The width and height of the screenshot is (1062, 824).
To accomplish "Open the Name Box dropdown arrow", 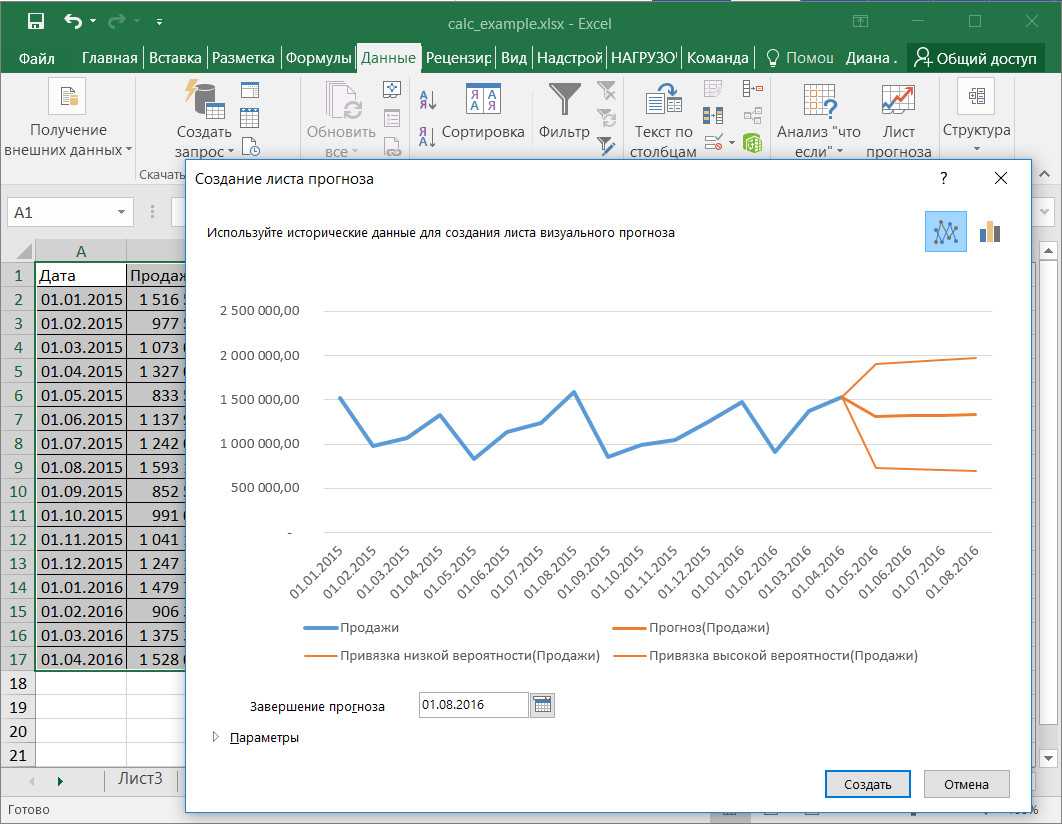I will click(121, 212).
